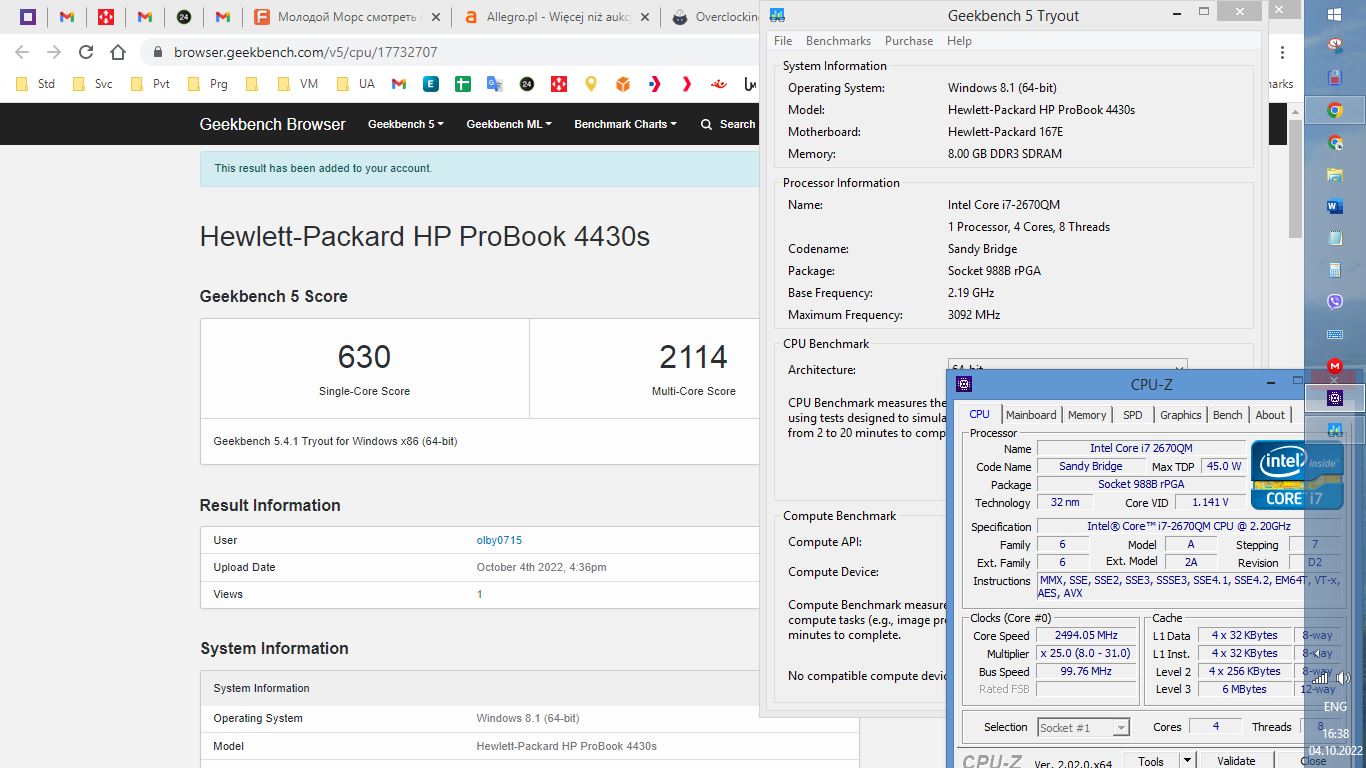
Task: Open the UA bookmarks folder
Action: point(356,84)
